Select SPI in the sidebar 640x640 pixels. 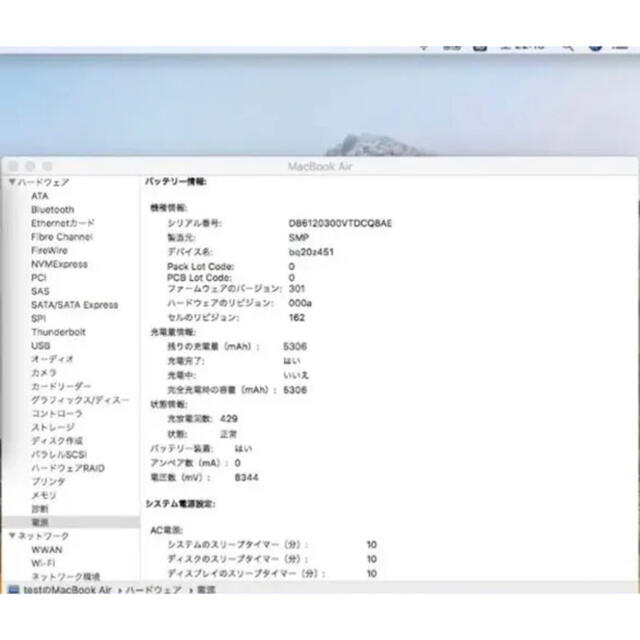38,318
